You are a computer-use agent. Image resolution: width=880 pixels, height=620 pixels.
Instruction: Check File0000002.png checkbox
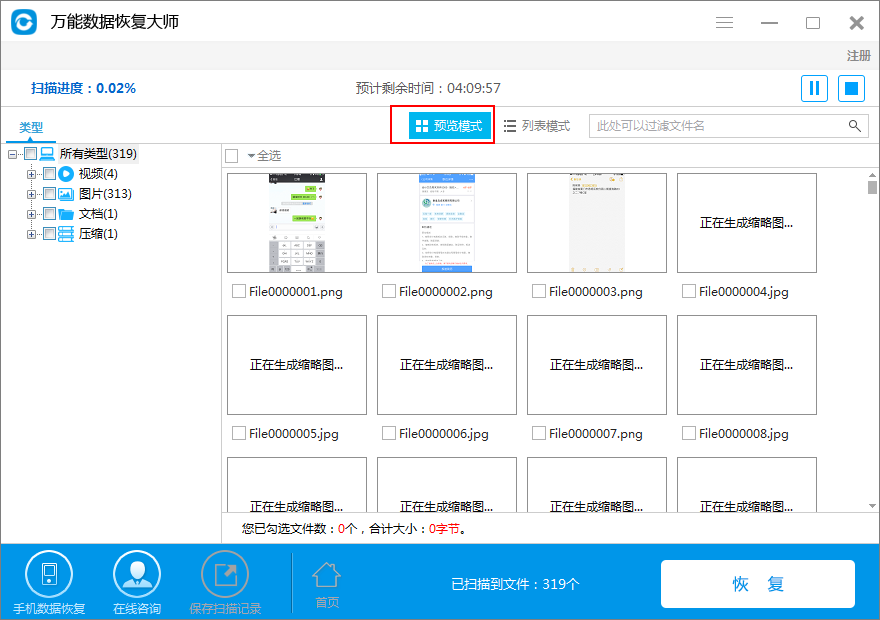pos(388,291)
